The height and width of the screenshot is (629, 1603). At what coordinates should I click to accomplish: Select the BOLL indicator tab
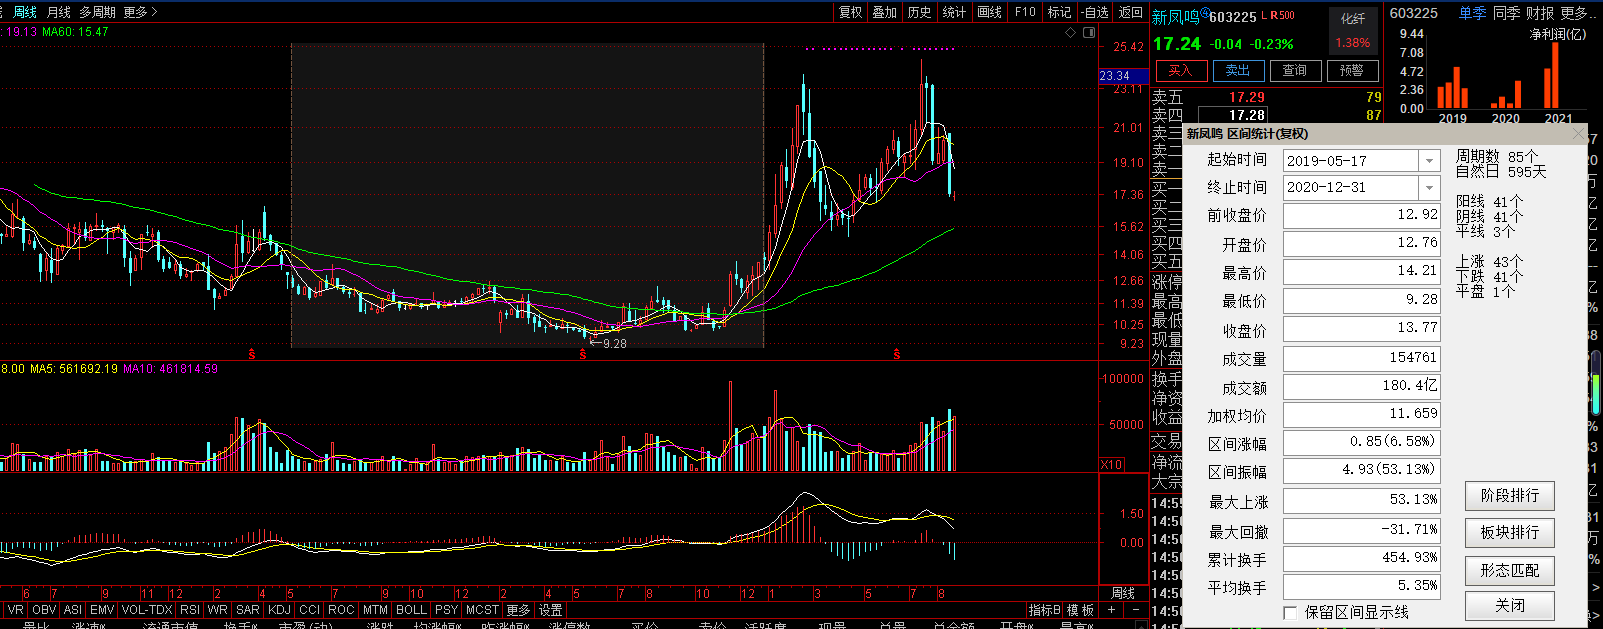[411, 609]
